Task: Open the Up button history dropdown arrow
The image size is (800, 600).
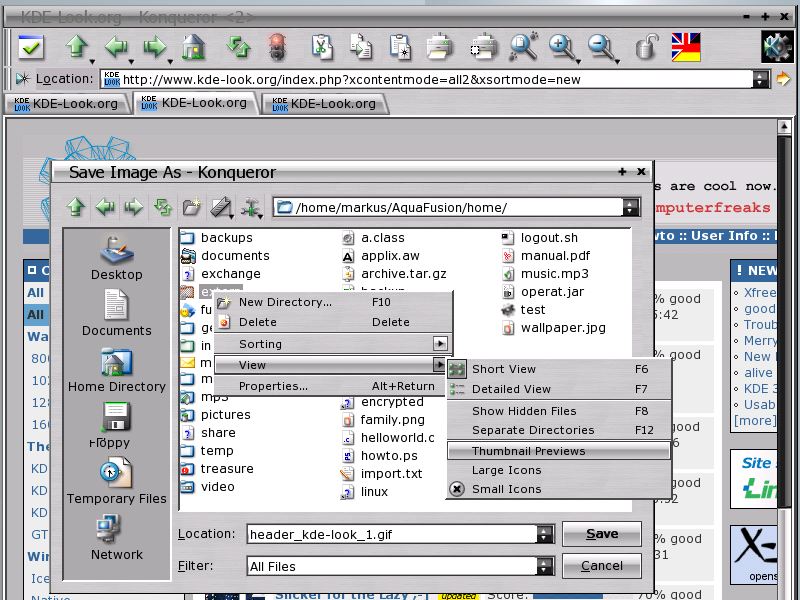Action: click(x=92, y=62)
